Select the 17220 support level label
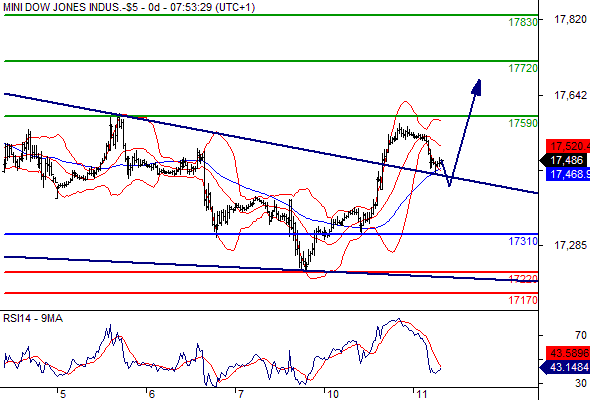This screenshot has height=400, width=590. [x=523, y=279]
